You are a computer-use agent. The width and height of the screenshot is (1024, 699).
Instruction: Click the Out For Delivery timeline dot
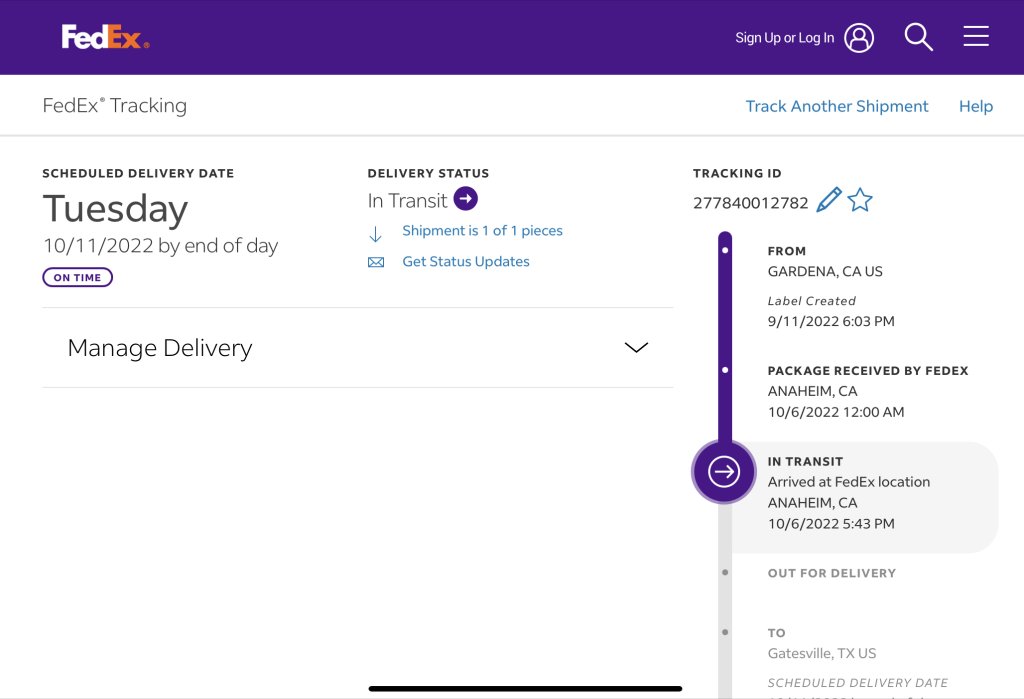pos(725,573)
